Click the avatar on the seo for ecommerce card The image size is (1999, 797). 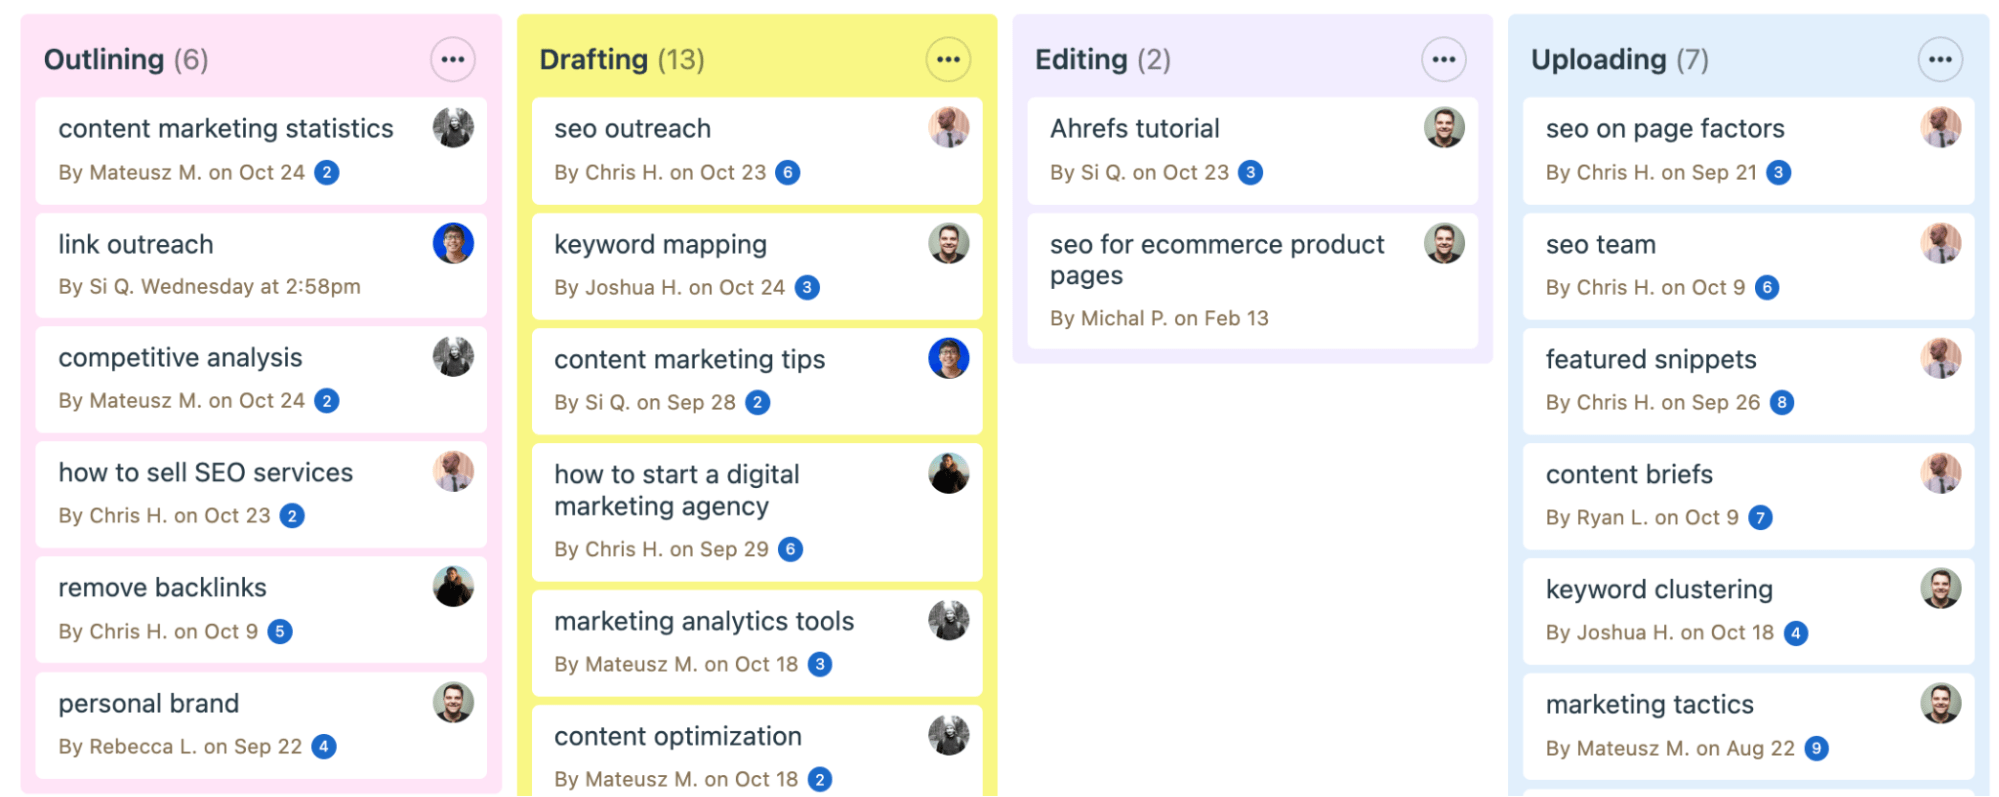point(1445,243)
